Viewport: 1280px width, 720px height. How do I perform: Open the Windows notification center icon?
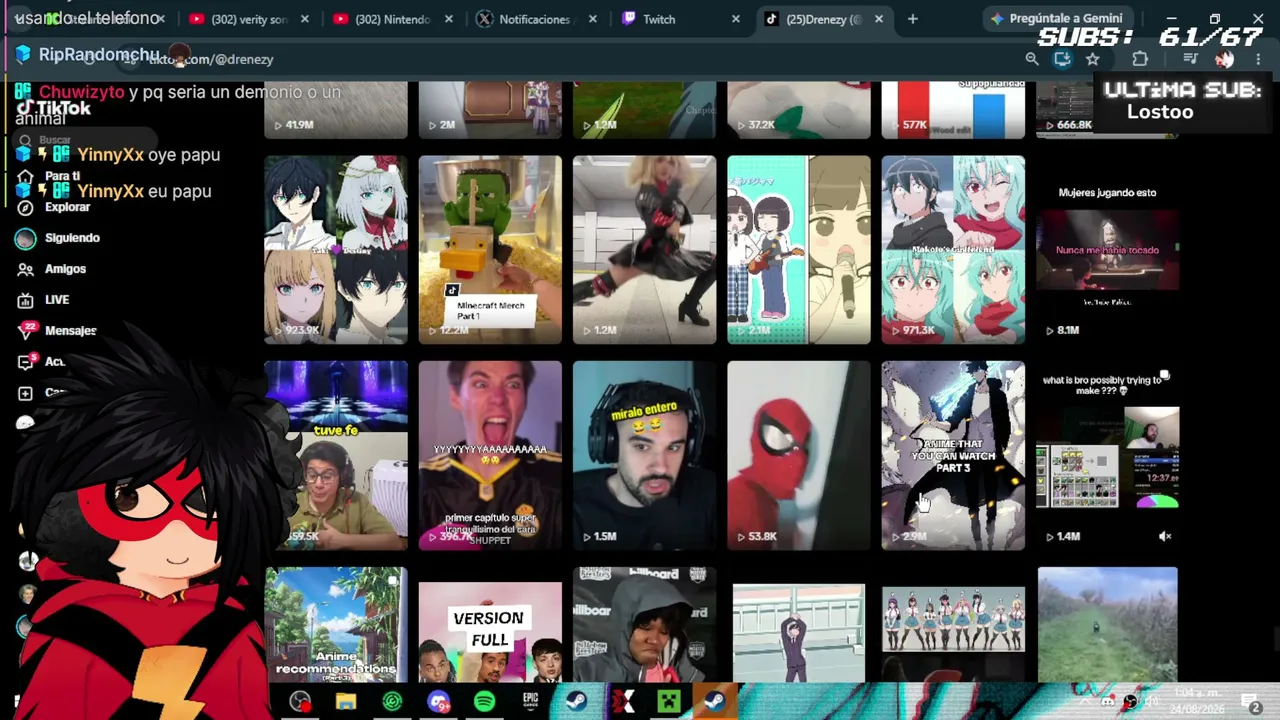(1250, 702)
